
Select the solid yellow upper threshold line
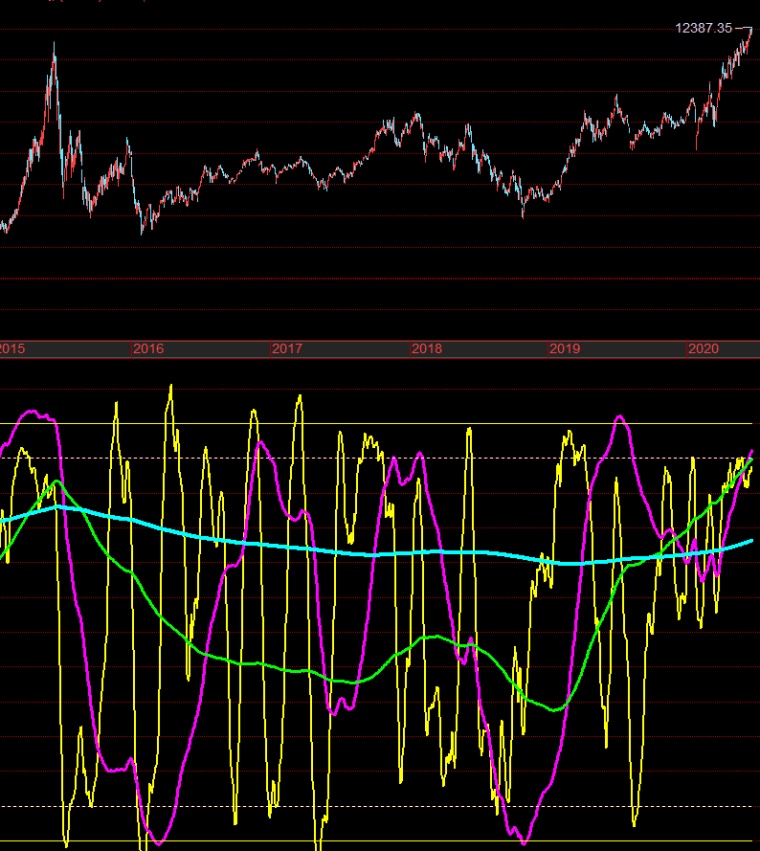click(x=376, y=423)
